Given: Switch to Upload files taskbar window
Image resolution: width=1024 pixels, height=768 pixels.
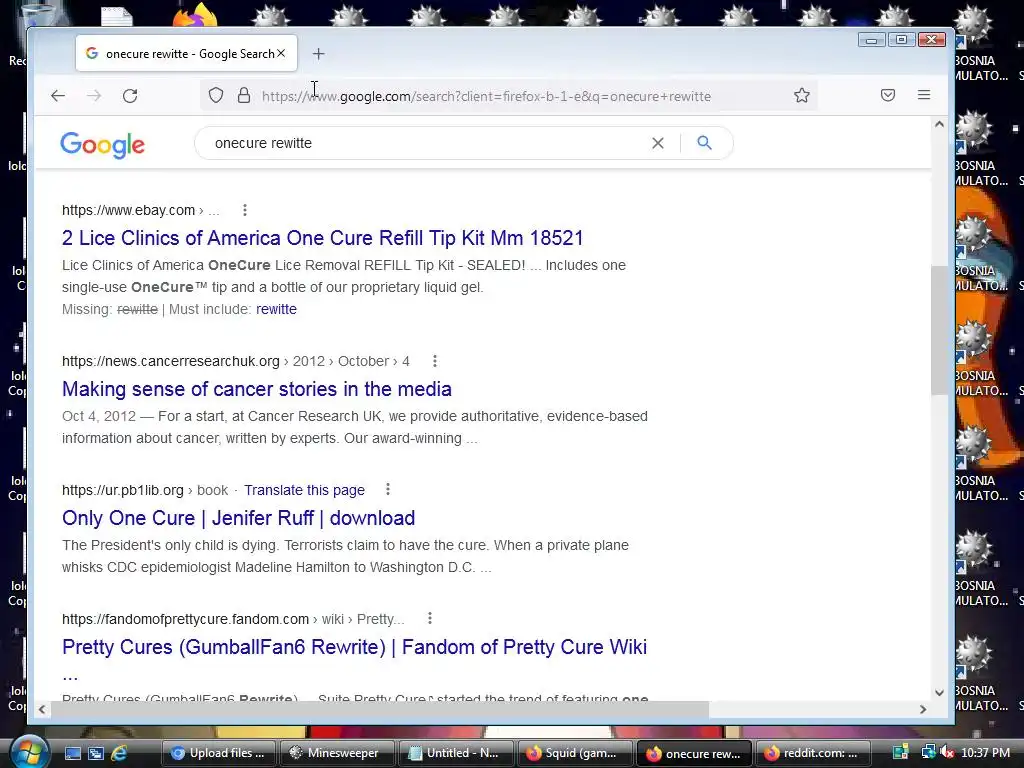Looking at the screenshot, I should [219, 753].
